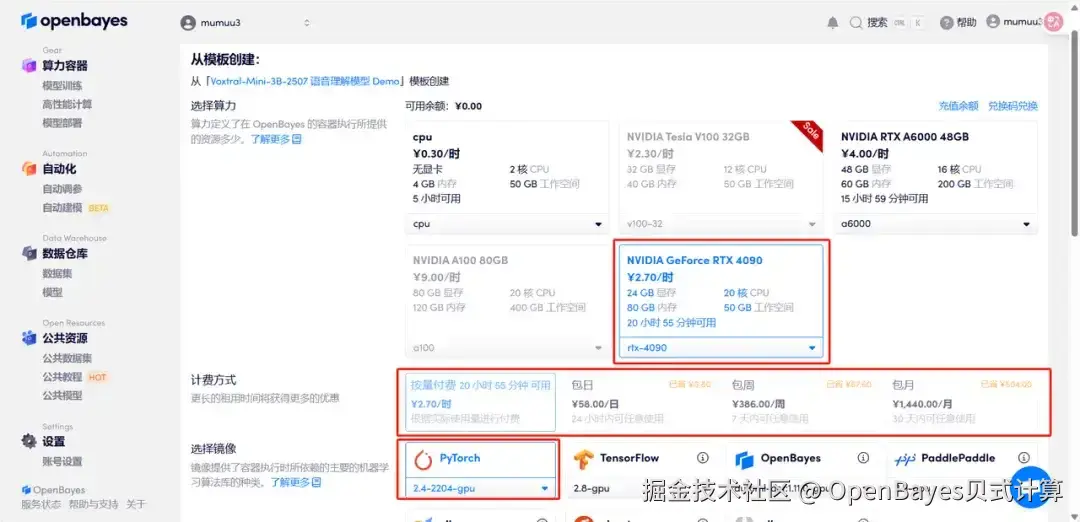This screenshot has width=1080, height=522.
Task: Open the cpu spec dropdown
Action: click(x=508, y=224)
